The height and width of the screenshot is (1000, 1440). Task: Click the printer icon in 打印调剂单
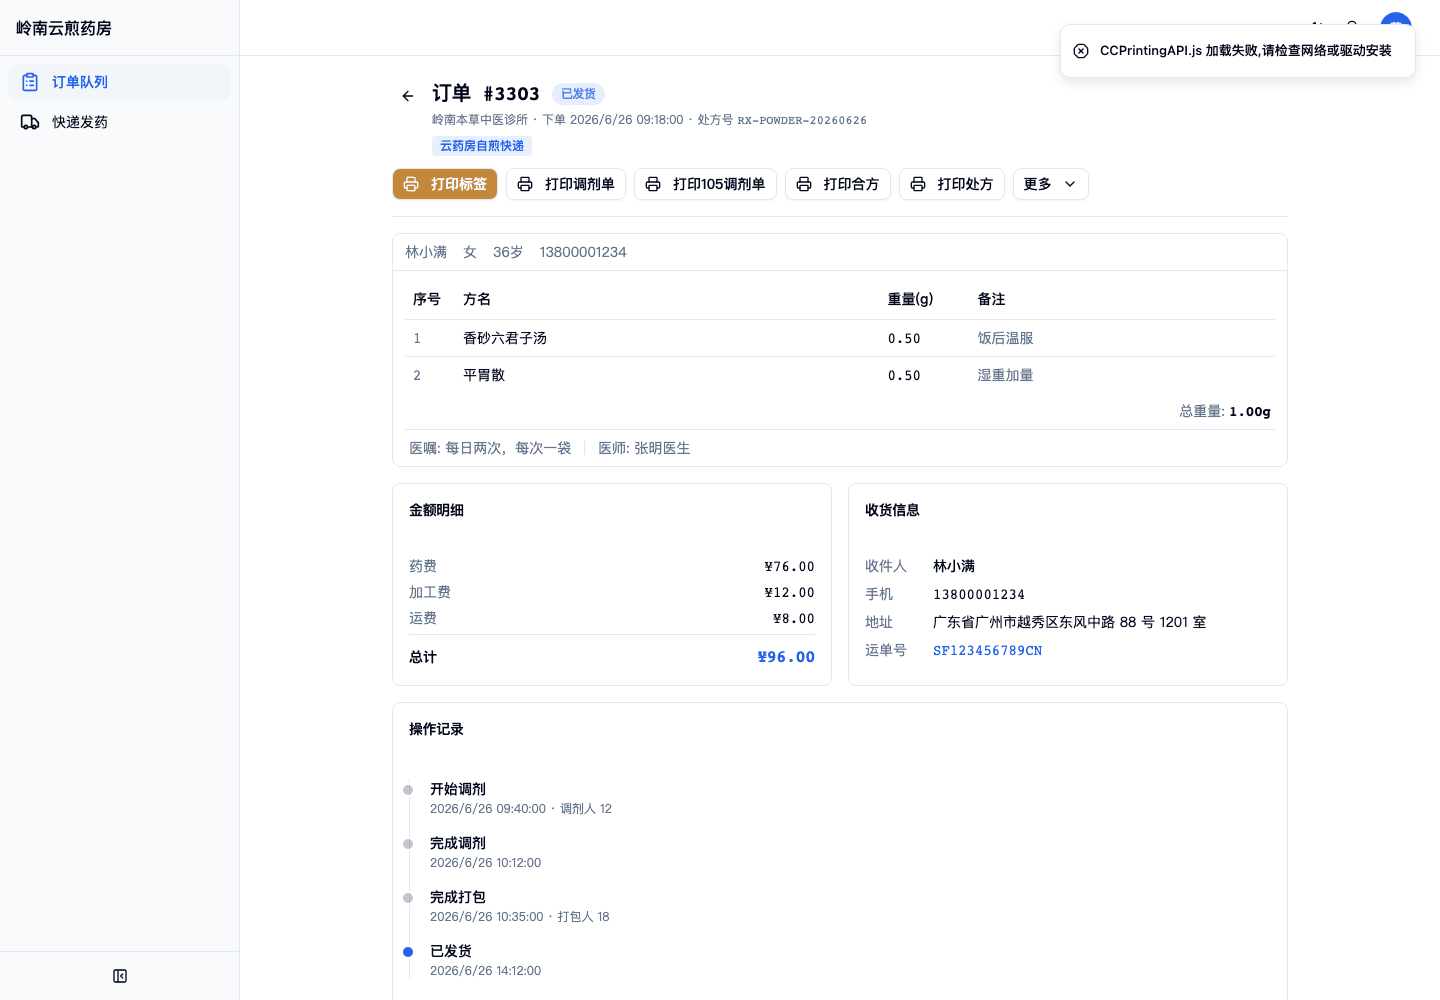525,184
